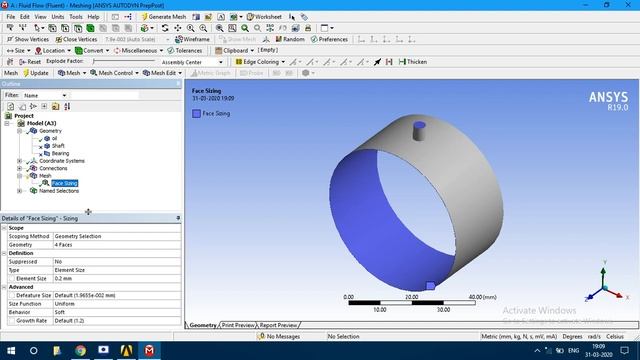The width and height of the screenshot is (640, 360).
Task: Collapse the Geometry tree node
Action: point(19,131)
